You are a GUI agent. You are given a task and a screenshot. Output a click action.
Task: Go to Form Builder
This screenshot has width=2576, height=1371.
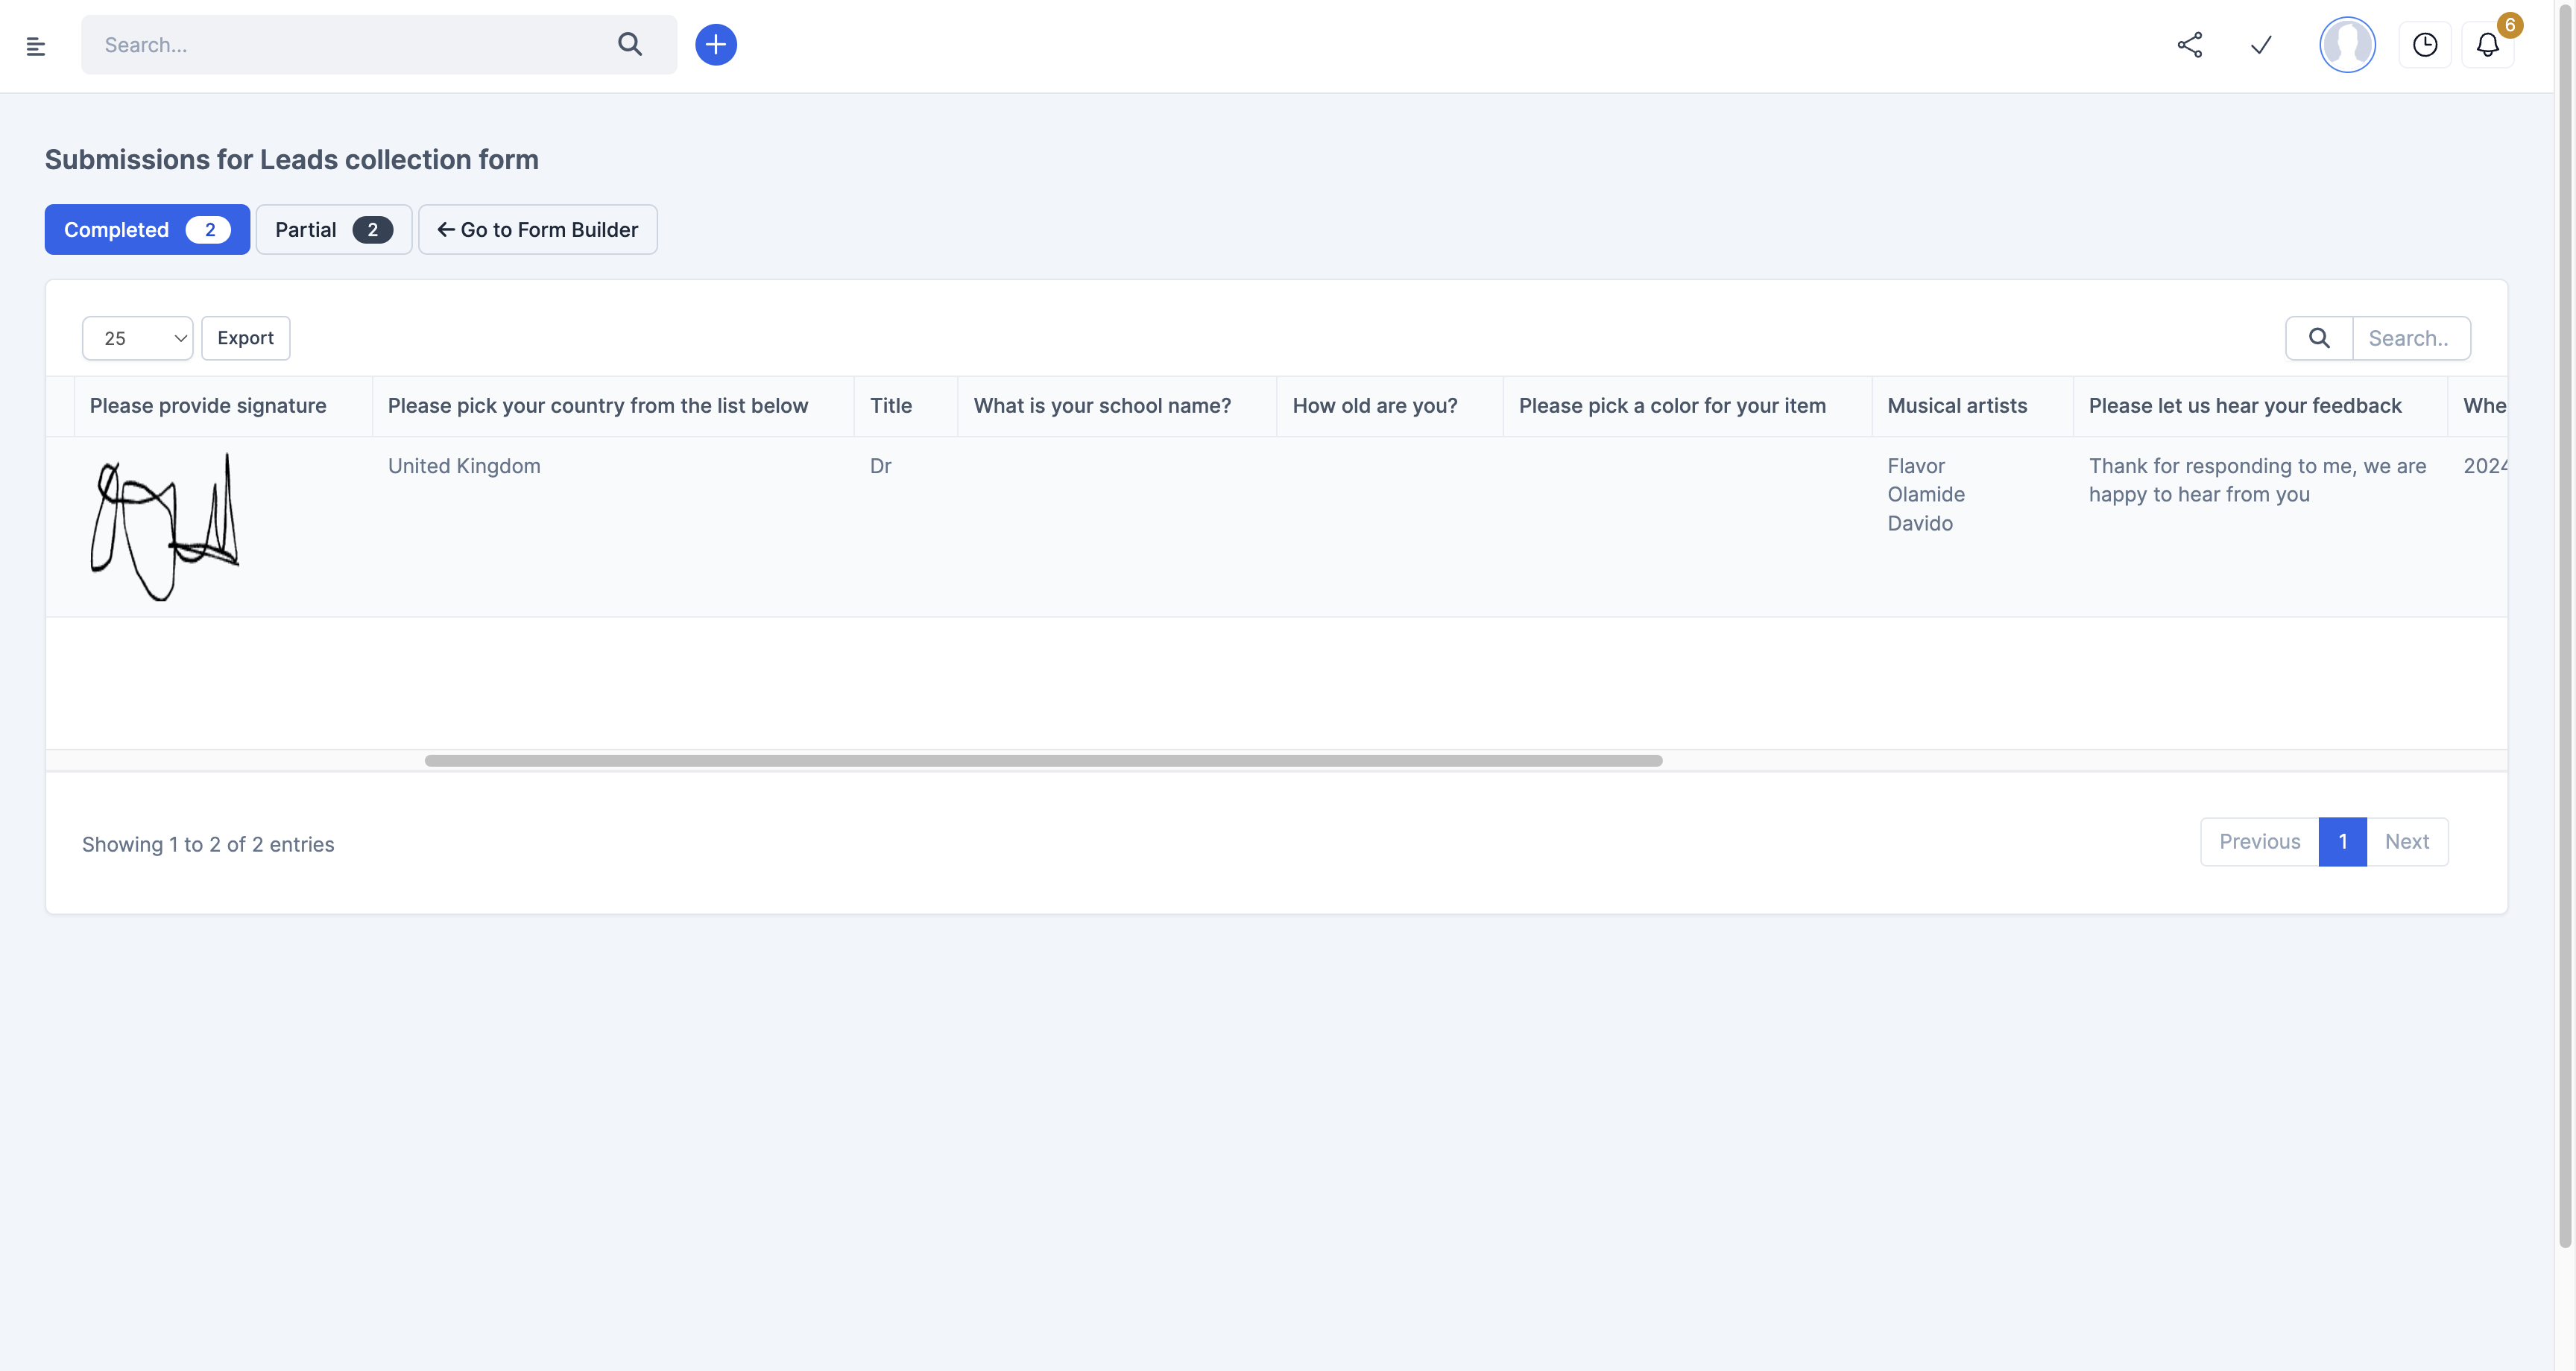pyautogui.click(x=538, y=229)
